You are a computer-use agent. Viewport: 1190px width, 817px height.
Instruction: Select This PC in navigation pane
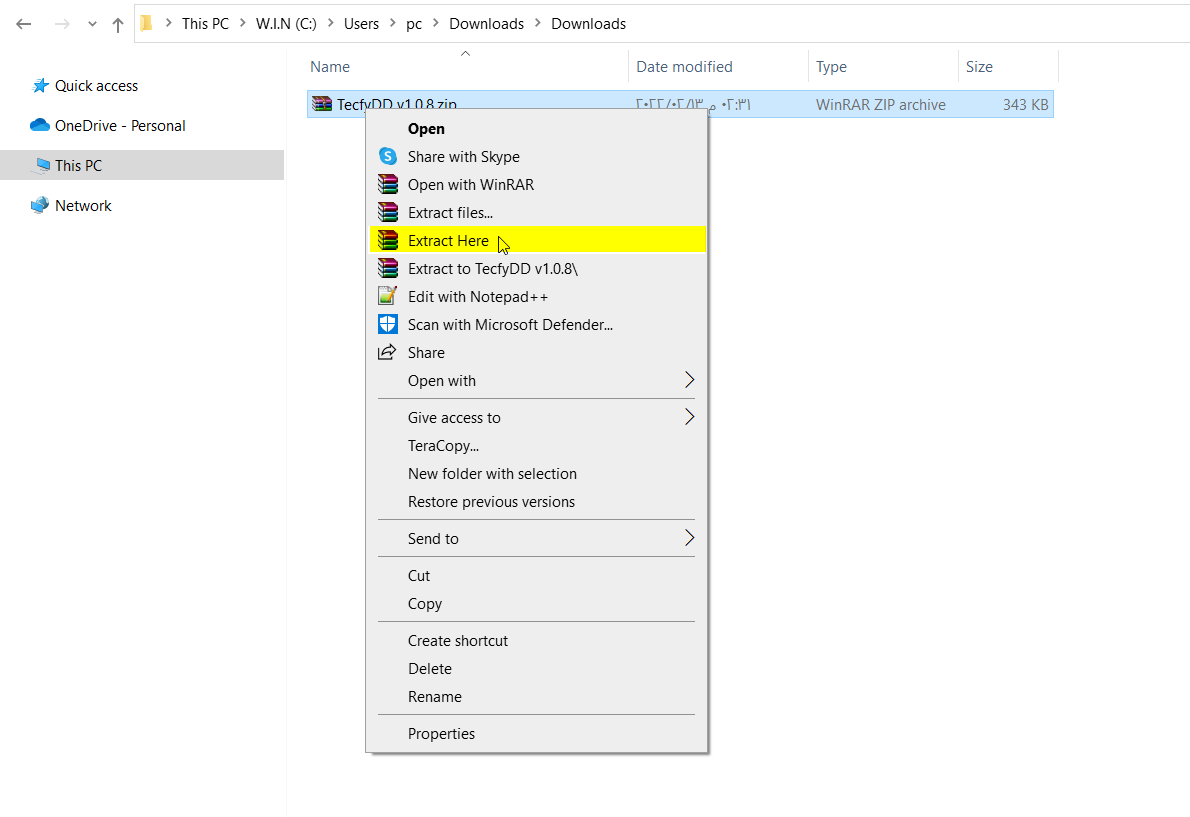78,166
